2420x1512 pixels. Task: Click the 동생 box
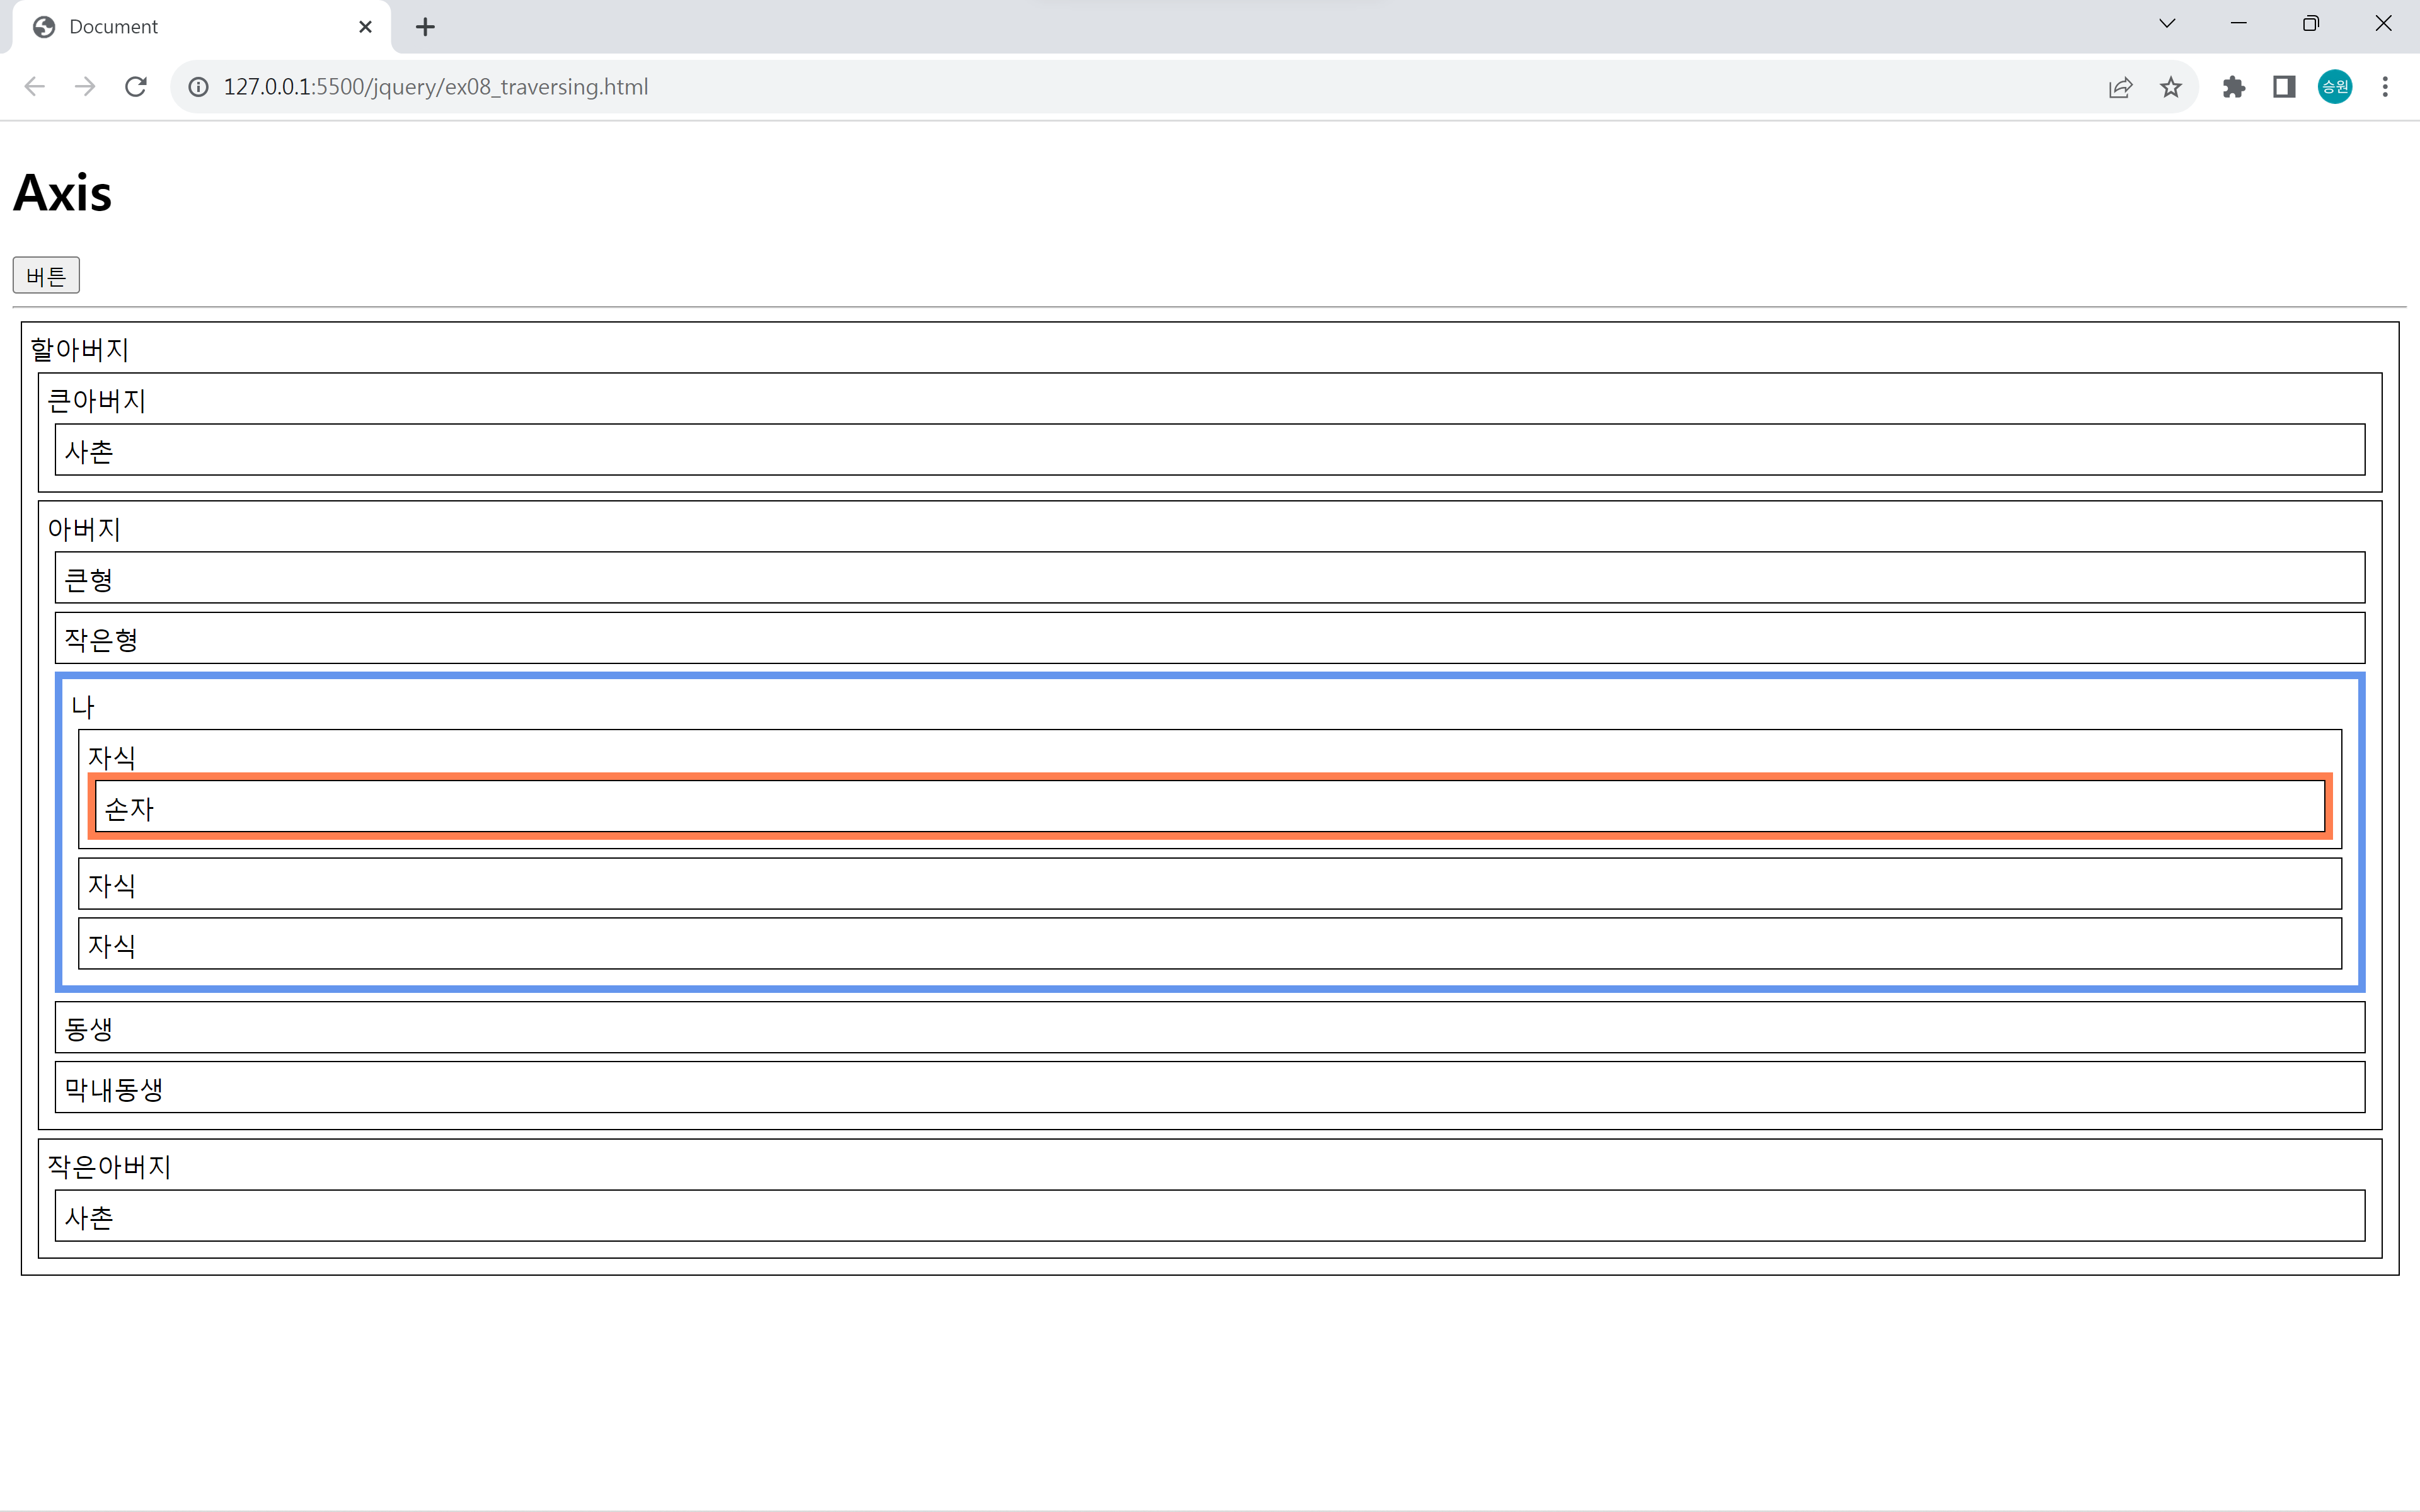(x=1209, y=1028)
